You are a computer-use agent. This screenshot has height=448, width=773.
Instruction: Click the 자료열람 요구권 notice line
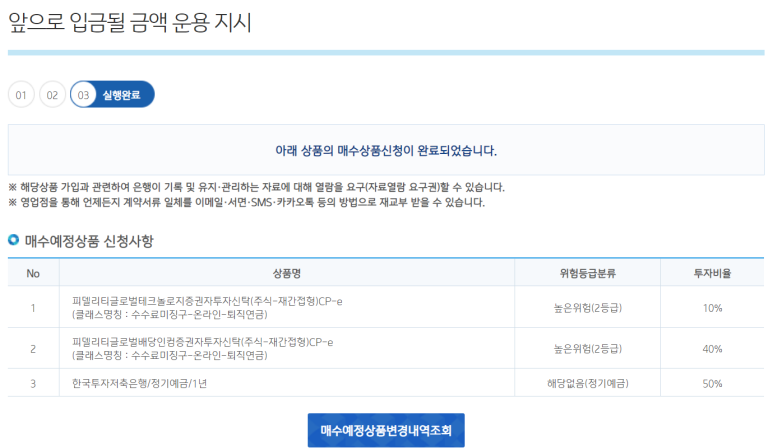click(256, 187)
